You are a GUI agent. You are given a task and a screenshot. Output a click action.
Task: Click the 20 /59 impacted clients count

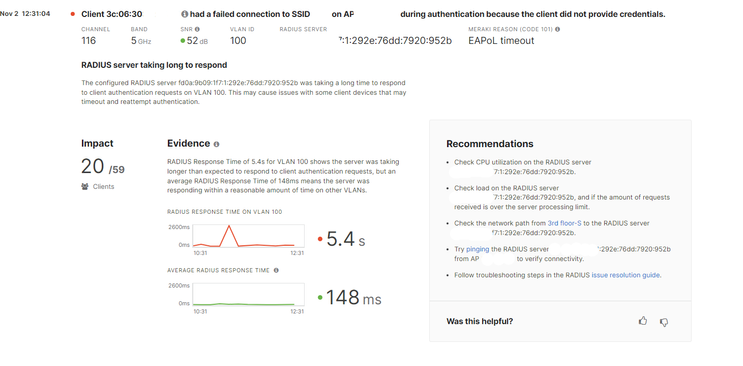click(103, 167)
